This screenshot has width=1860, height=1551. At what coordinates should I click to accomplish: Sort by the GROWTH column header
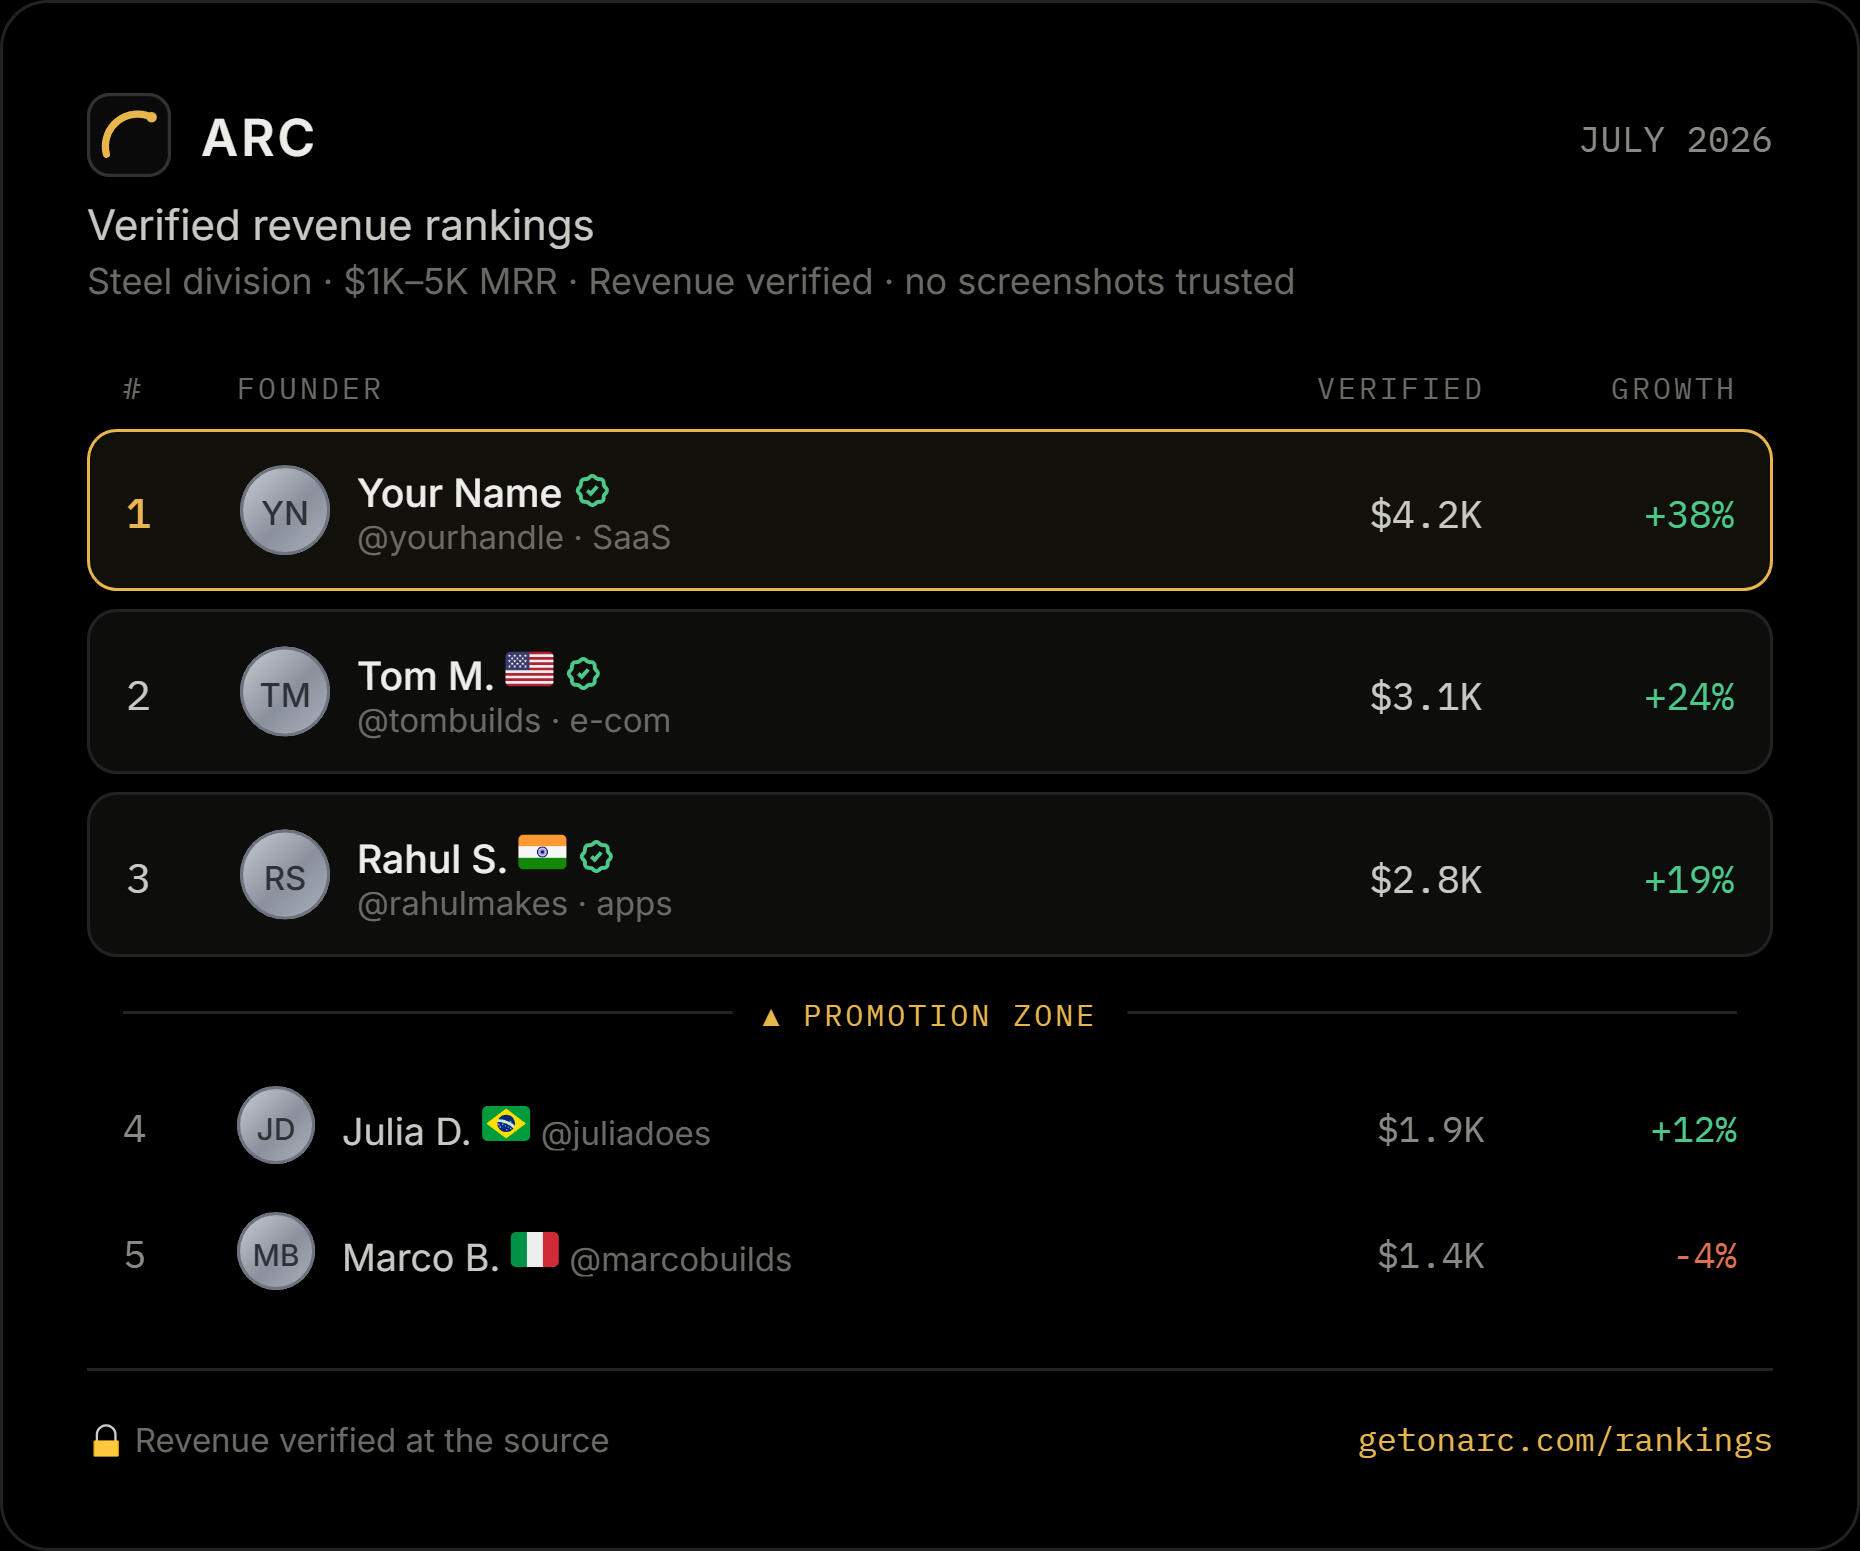[x=1673, y=389]
